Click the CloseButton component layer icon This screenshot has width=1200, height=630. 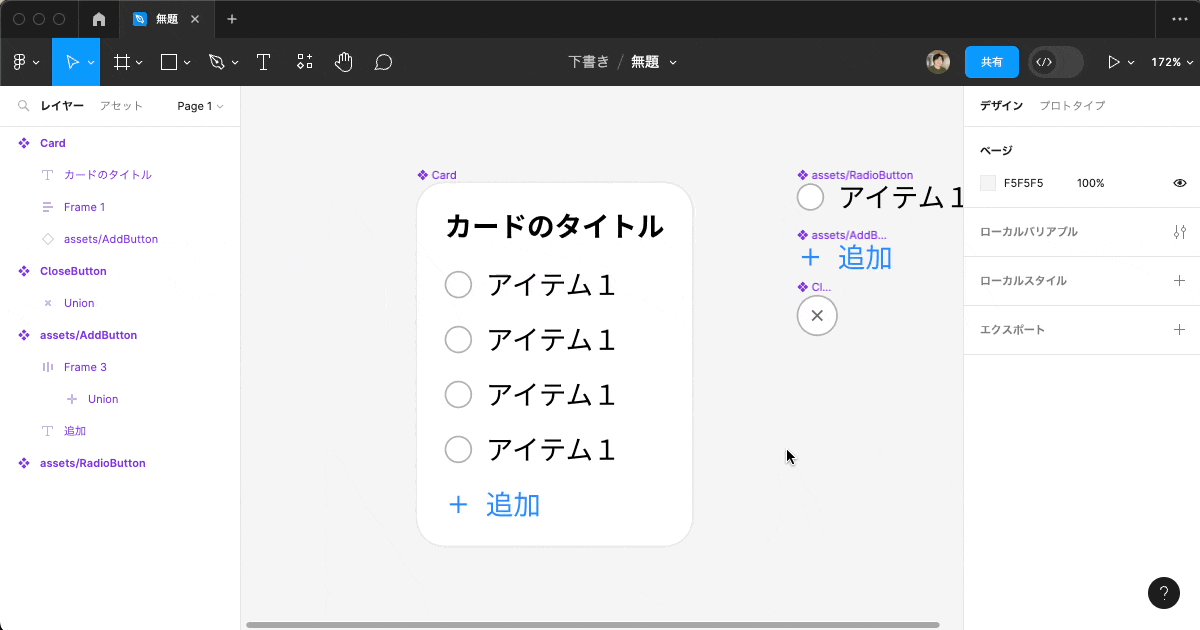tap(24, 271)
